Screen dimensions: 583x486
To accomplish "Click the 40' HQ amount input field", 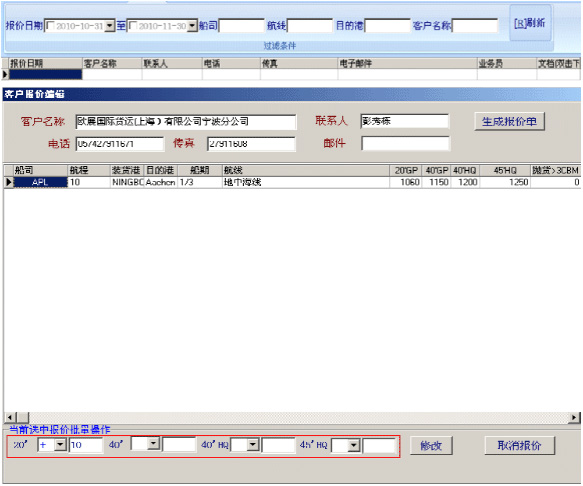I will click(278, 445).
